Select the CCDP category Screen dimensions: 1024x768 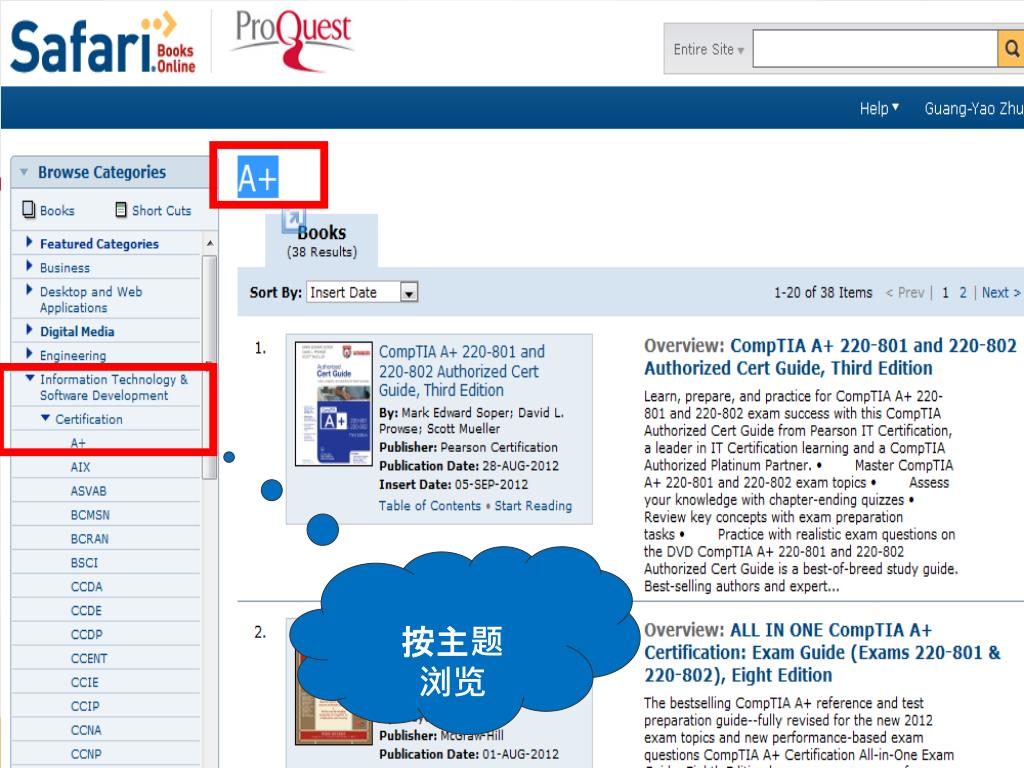click(x=86, y=635)
